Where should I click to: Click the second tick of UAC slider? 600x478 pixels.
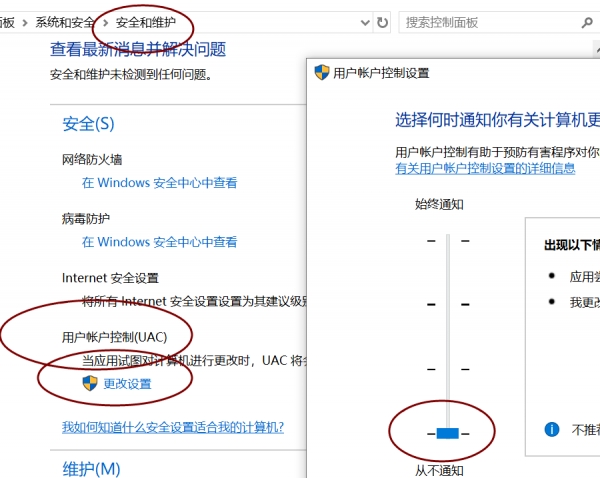(x=448, y=305)
